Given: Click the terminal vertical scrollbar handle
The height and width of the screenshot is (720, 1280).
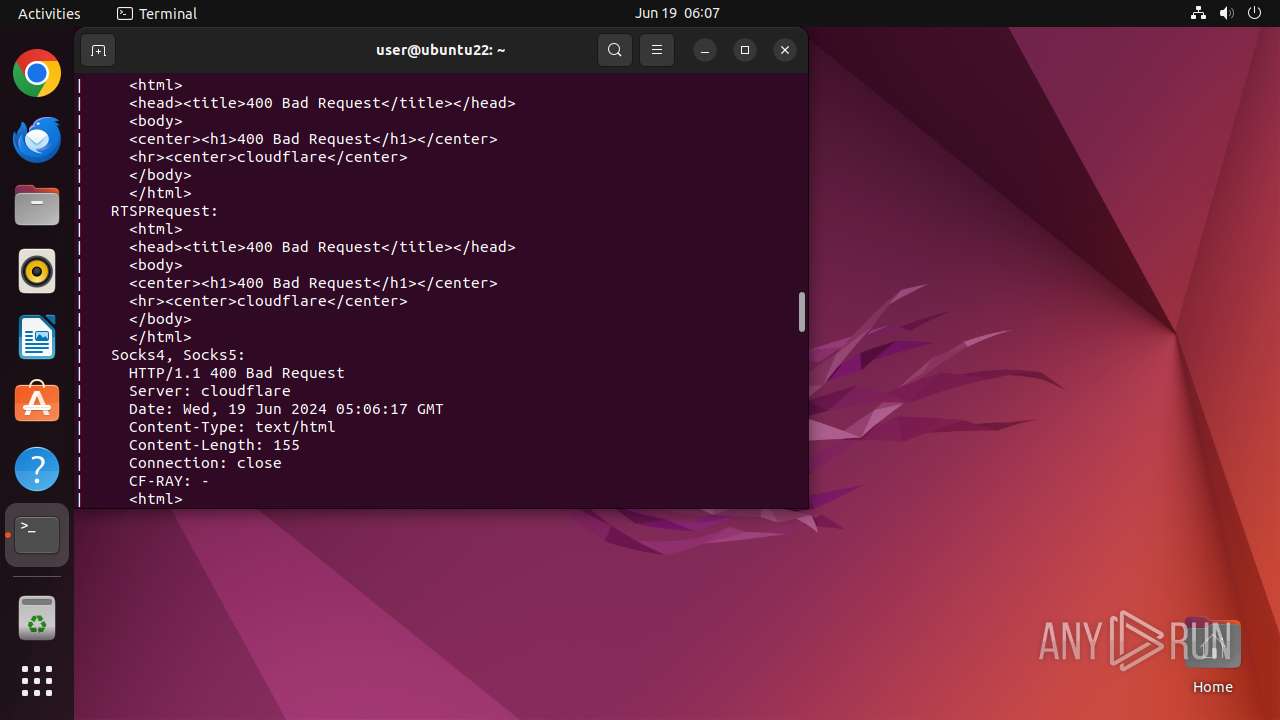Looking at the screenshot, I should click(801, 312).
